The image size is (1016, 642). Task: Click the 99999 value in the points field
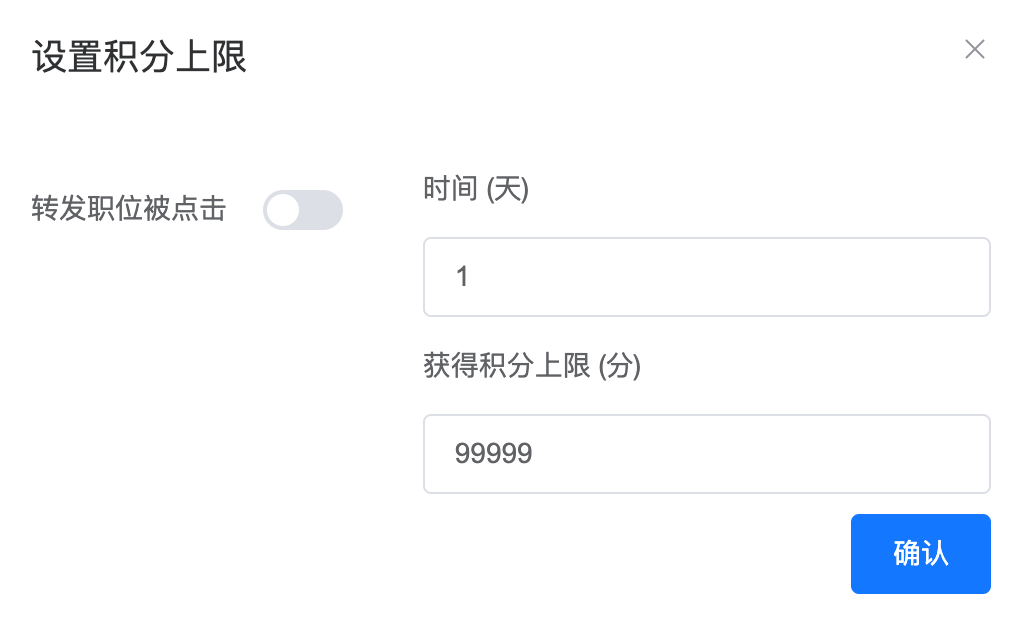(493, 453)
